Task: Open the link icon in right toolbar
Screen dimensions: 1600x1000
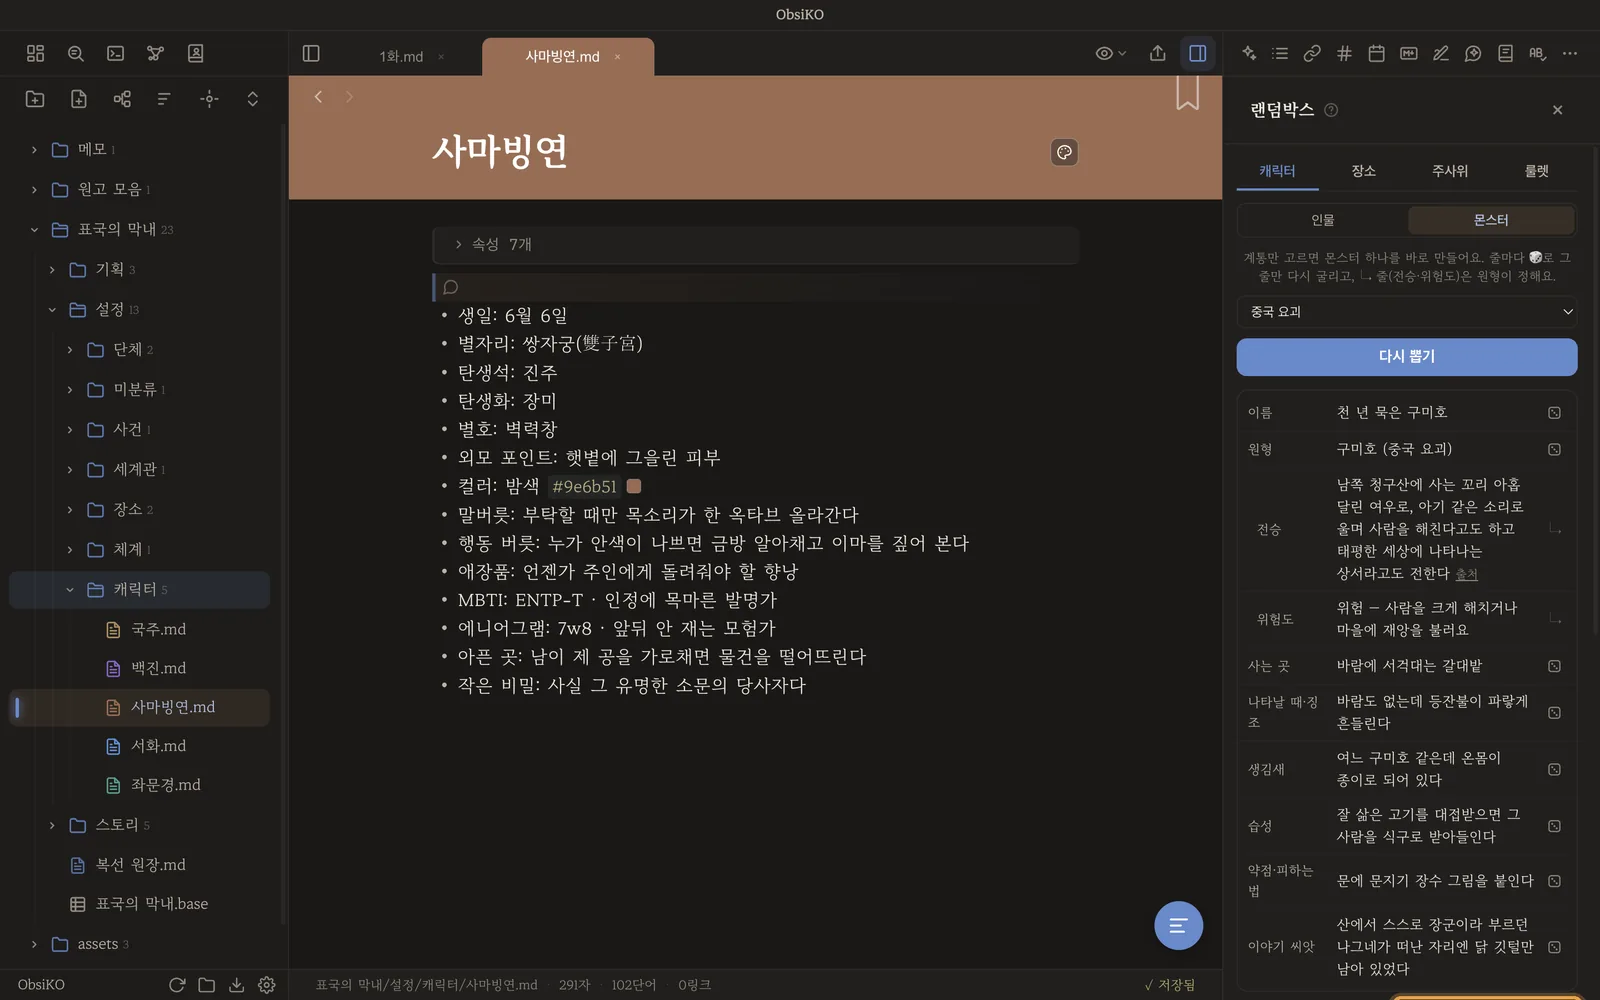Action: click(1312, 54)
